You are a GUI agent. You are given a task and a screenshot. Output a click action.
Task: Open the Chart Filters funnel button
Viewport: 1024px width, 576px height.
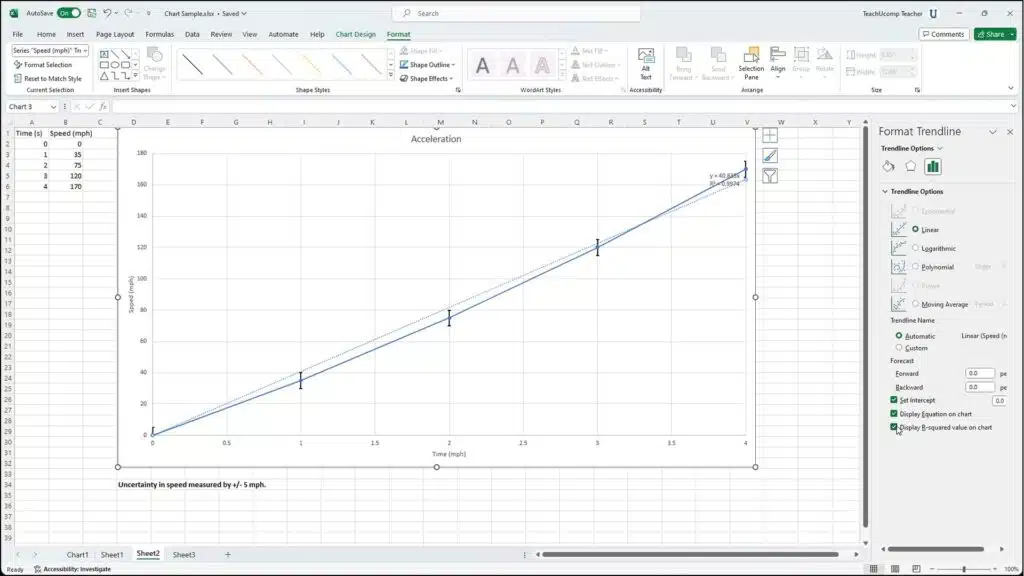point(770,176)
